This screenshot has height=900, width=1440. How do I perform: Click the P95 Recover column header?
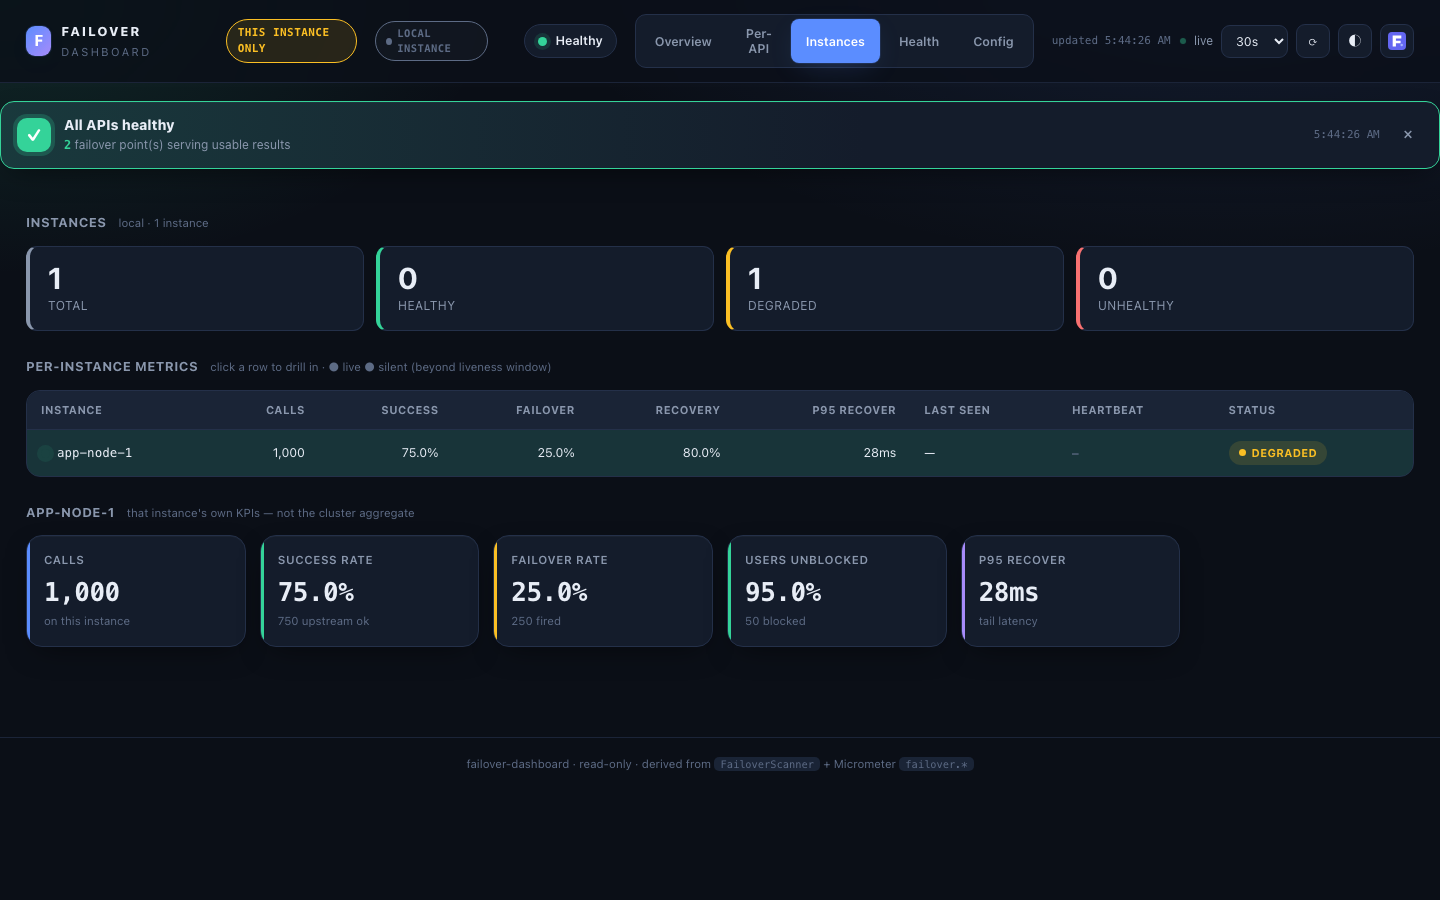[x=854, y=410]
